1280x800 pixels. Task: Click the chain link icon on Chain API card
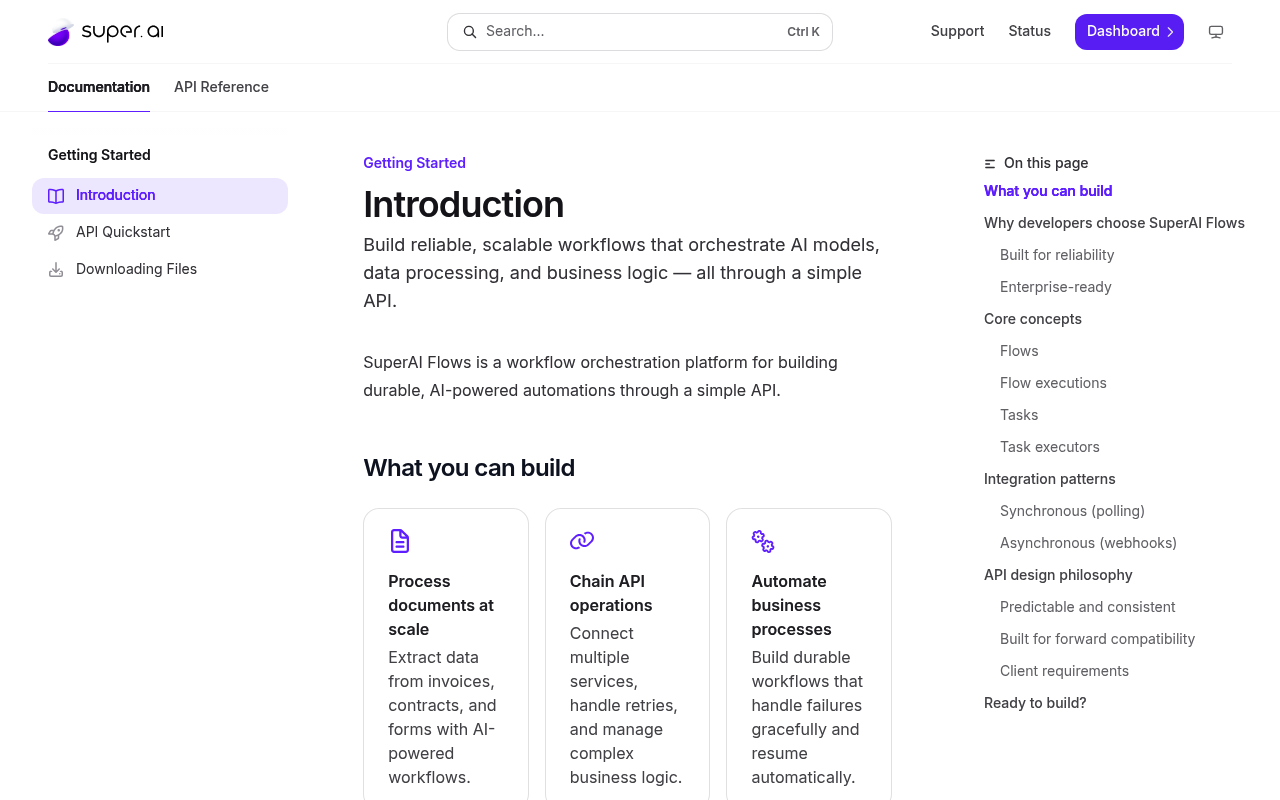582,541
